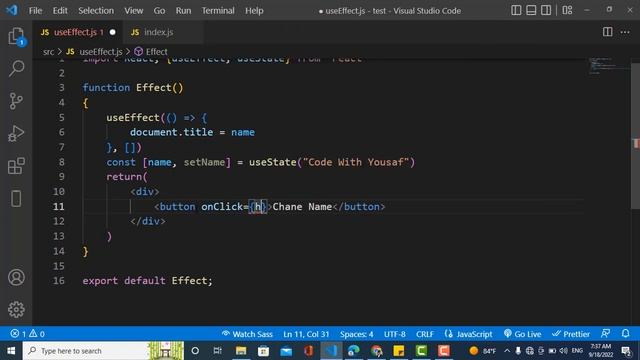This screenshot has height=360, width=640.
Task: Open the device preview icon in activity bar
Action: [16, 199]
